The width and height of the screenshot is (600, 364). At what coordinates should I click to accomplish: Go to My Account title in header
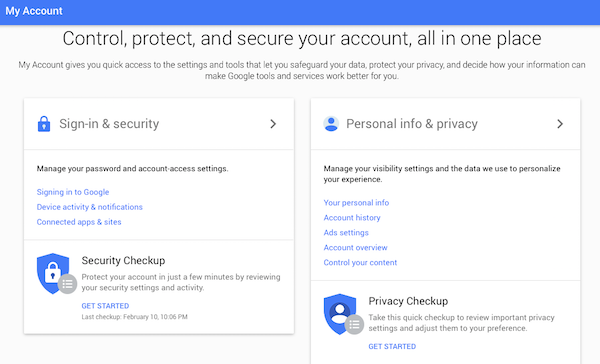(34, 11)
